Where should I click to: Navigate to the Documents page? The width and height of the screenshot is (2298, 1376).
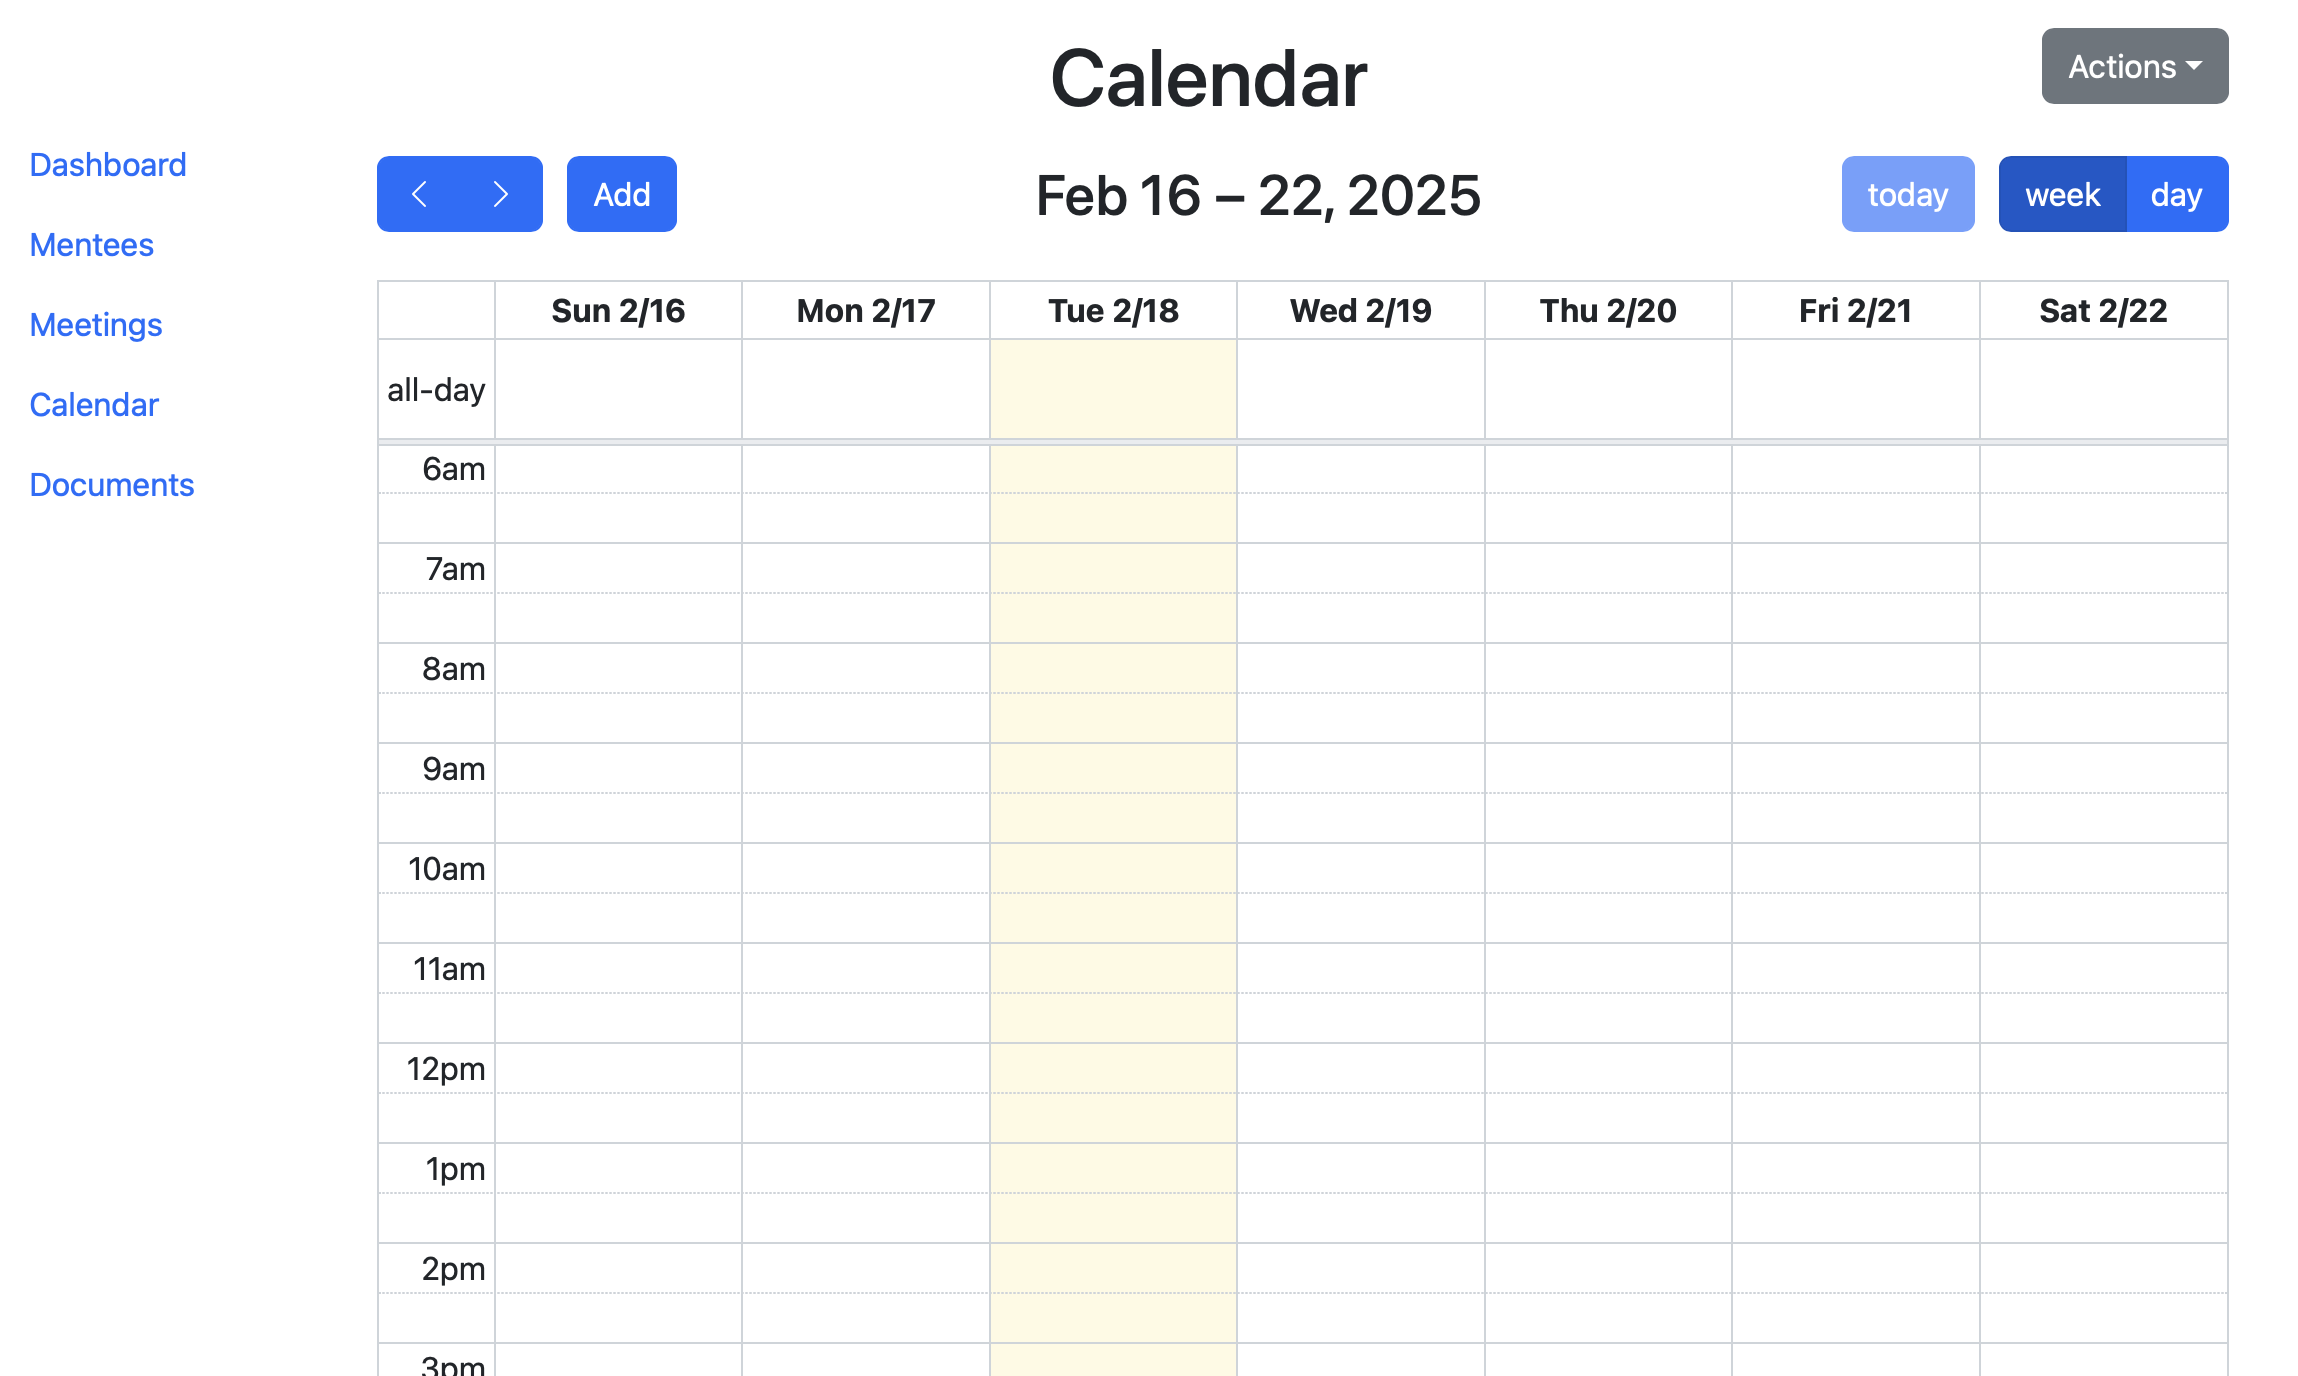click(112, 485)
